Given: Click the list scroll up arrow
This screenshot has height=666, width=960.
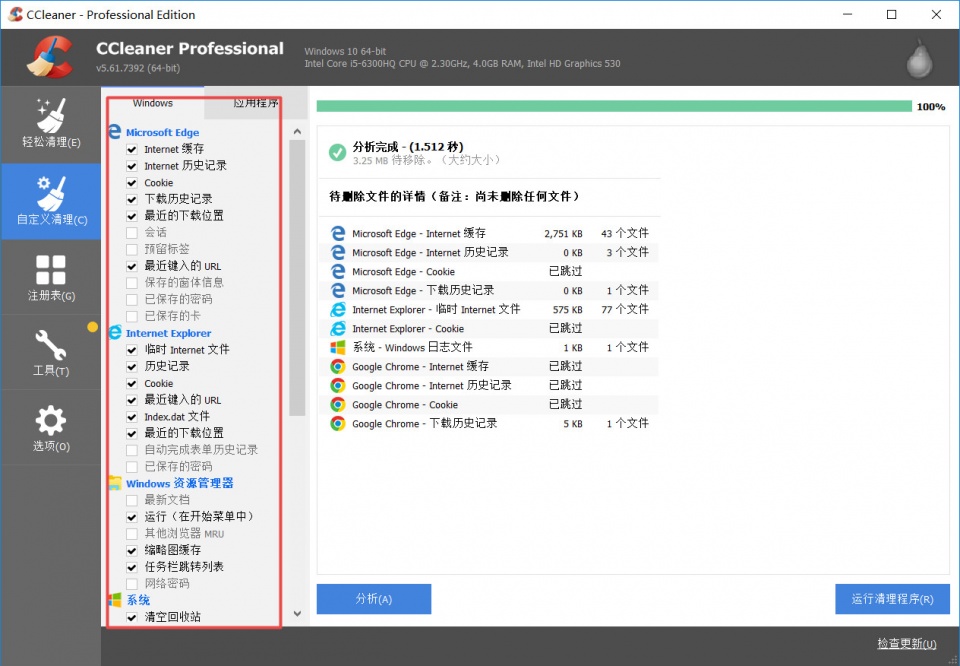Looking at the screenshot, I should (x=297, y=132).
